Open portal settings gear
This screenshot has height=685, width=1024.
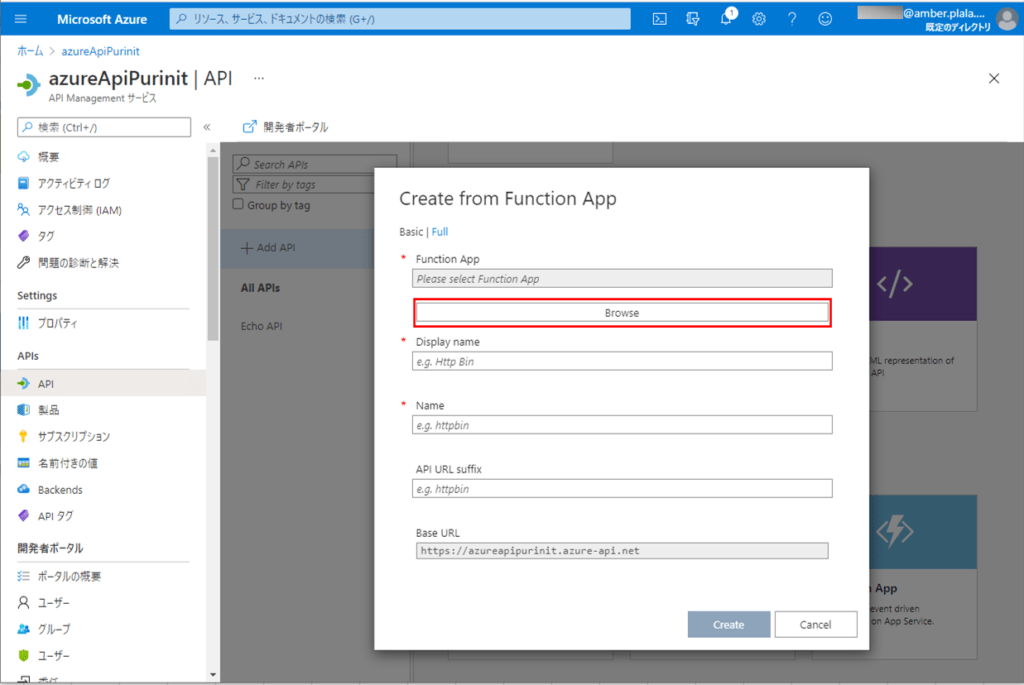(x=759, y=17)
